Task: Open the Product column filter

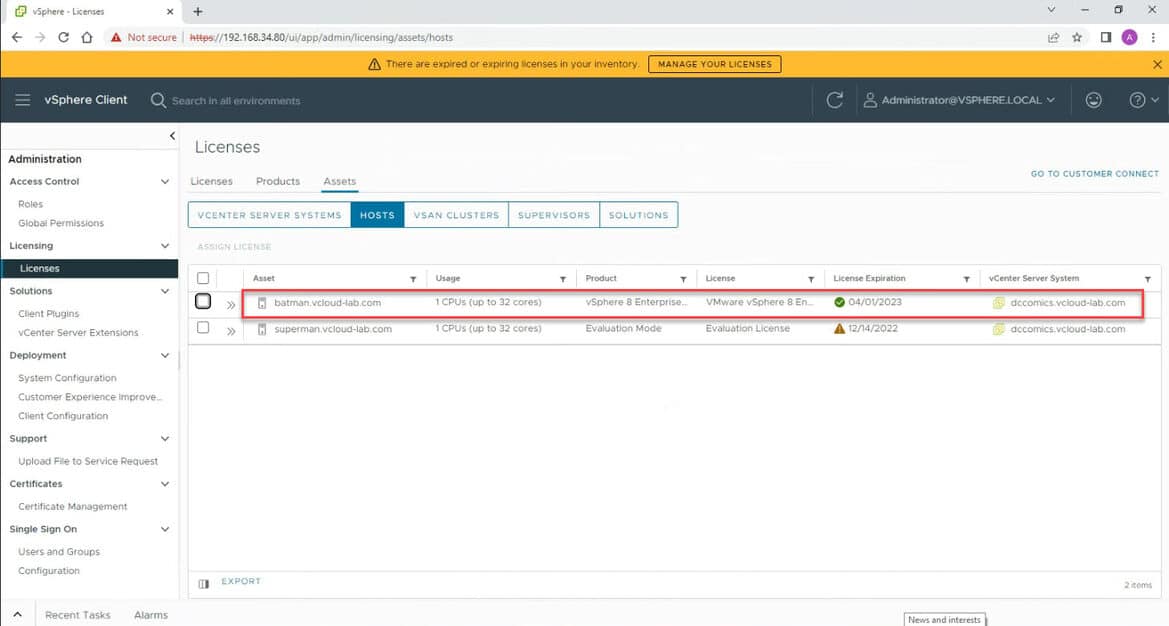Action: click(x=683, y=279)
